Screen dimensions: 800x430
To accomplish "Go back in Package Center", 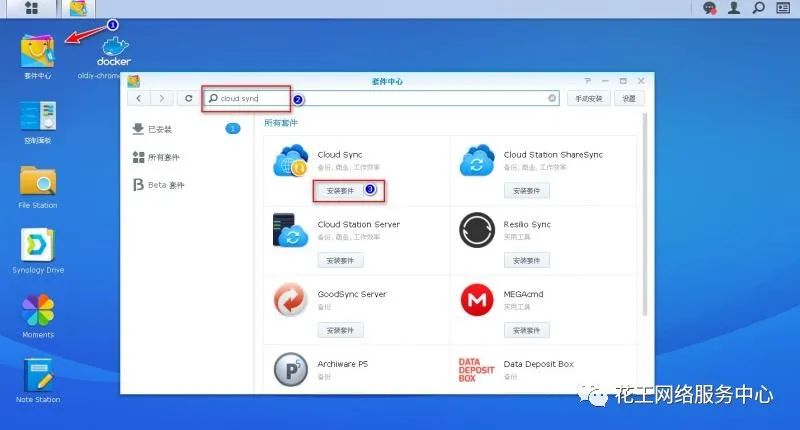I will [139, 98].
